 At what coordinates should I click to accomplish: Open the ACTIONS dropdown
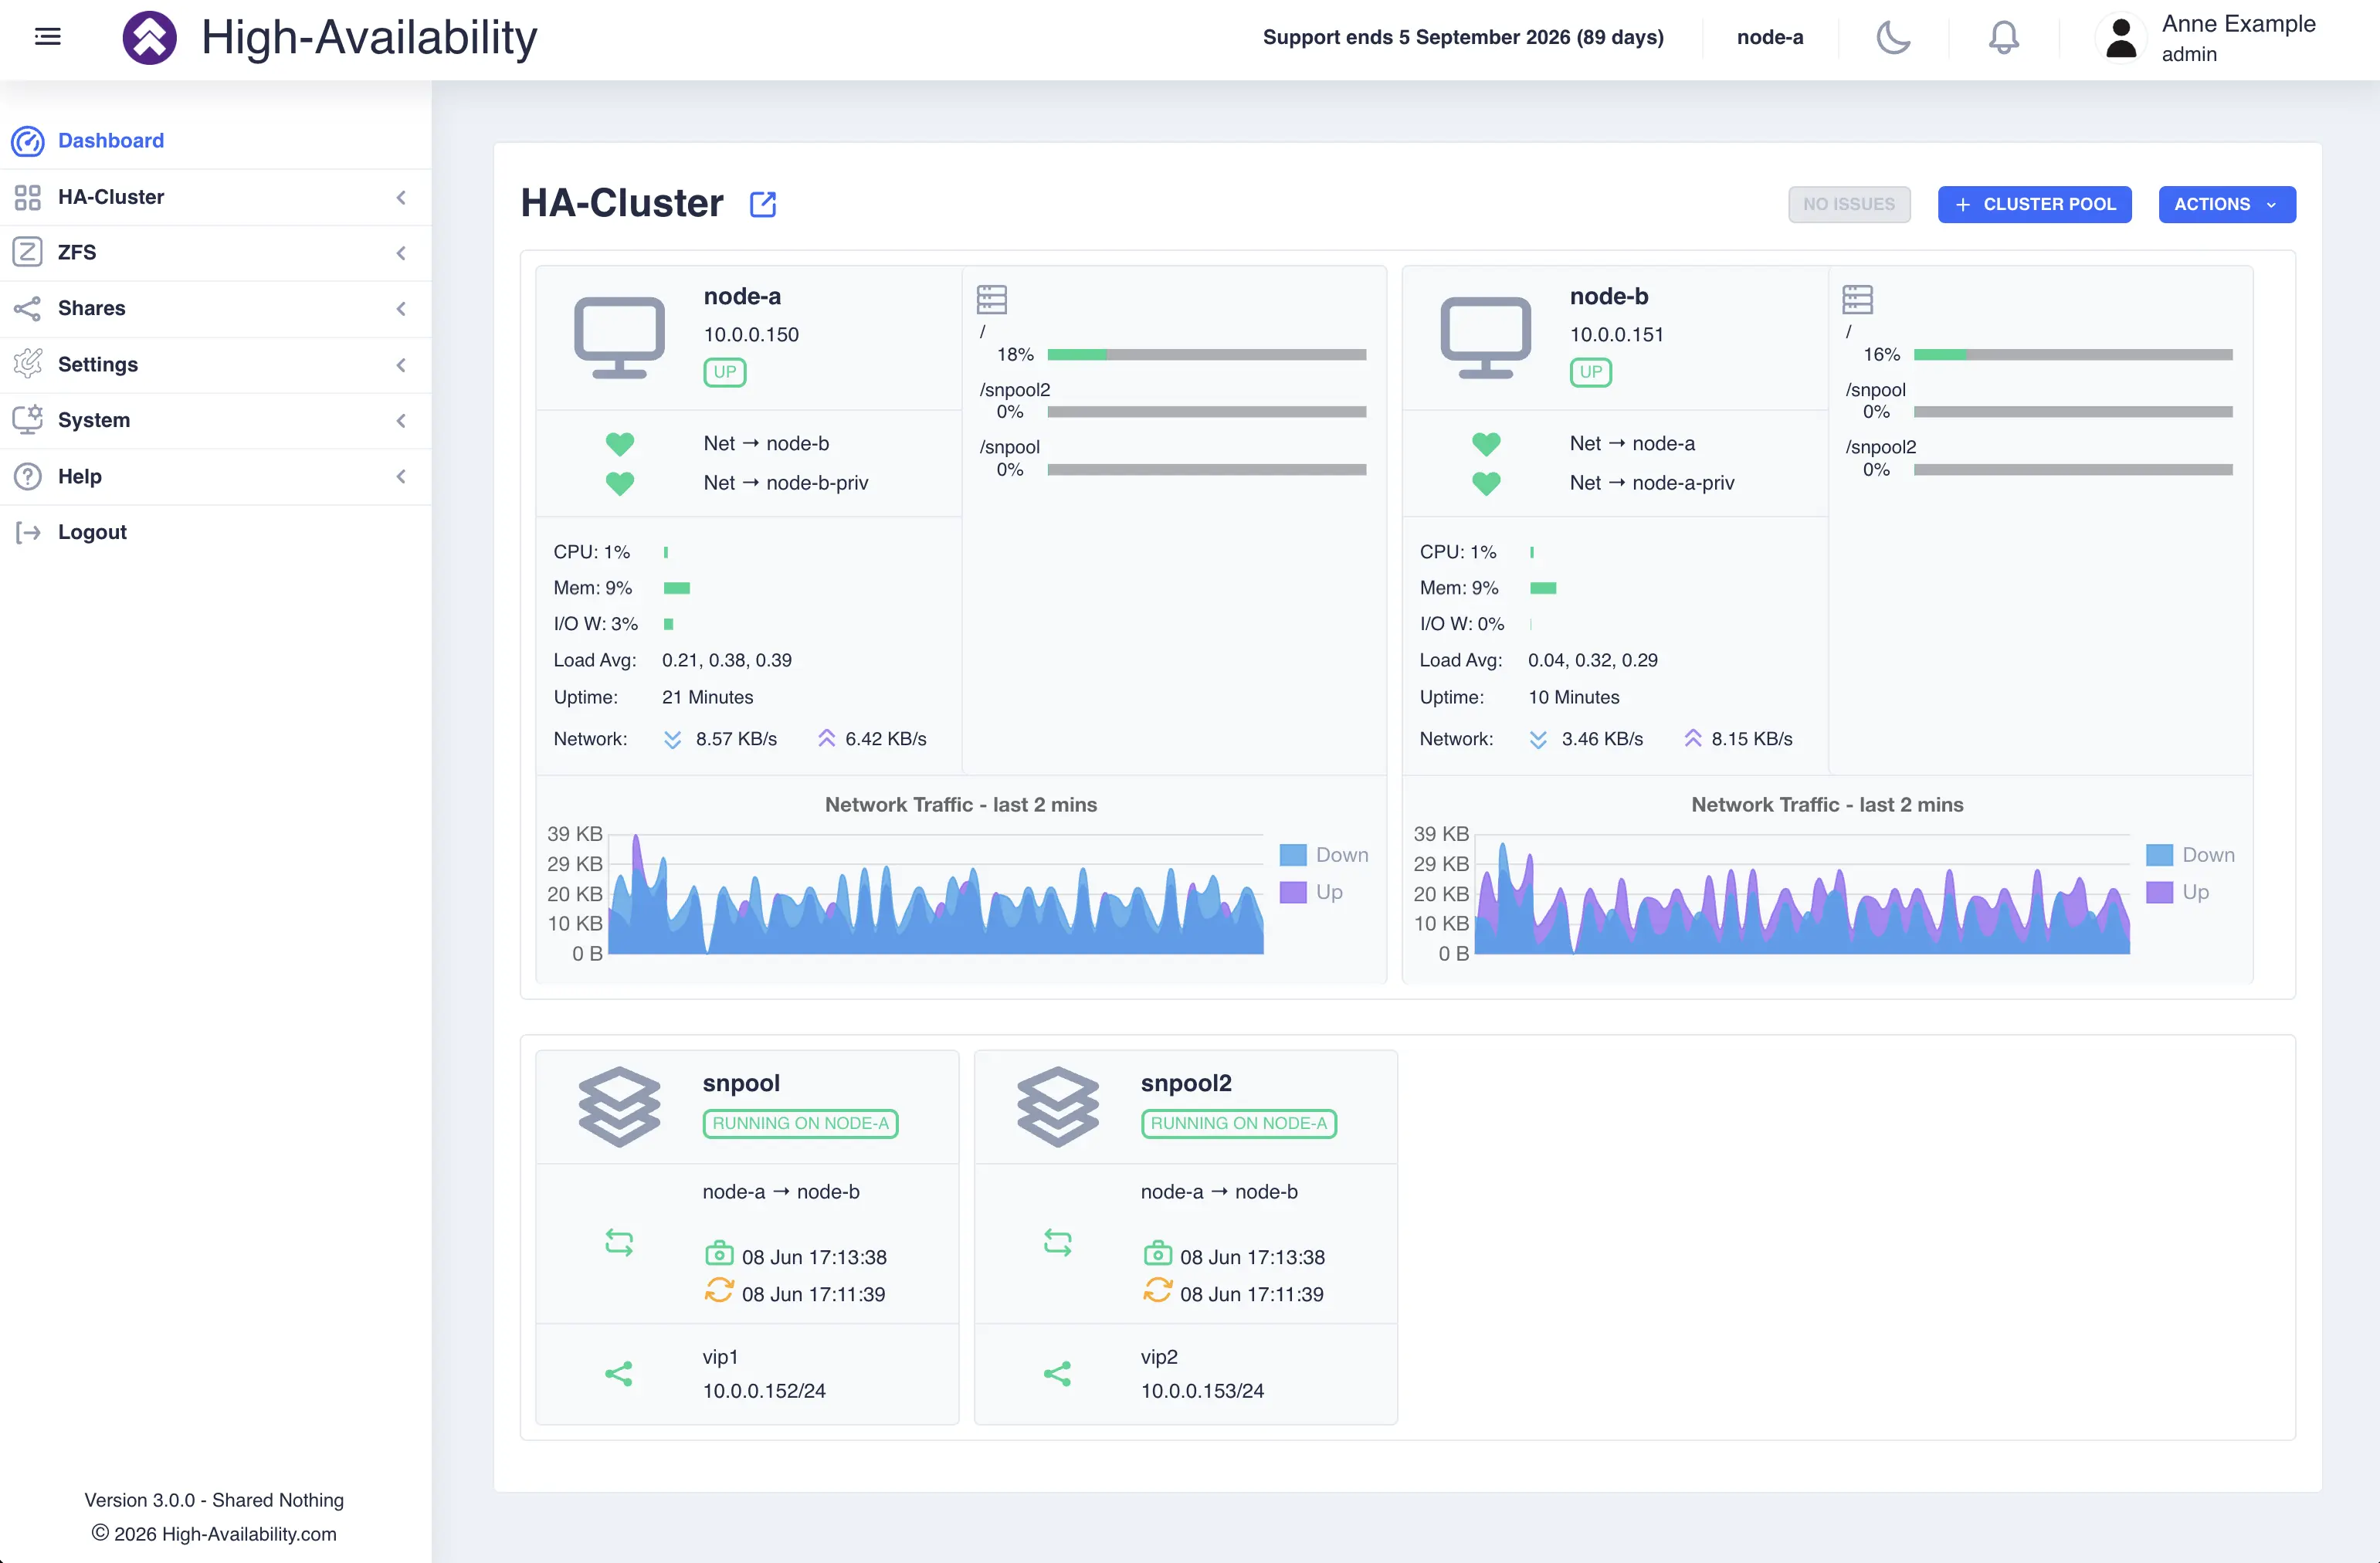click(2226, 204)
